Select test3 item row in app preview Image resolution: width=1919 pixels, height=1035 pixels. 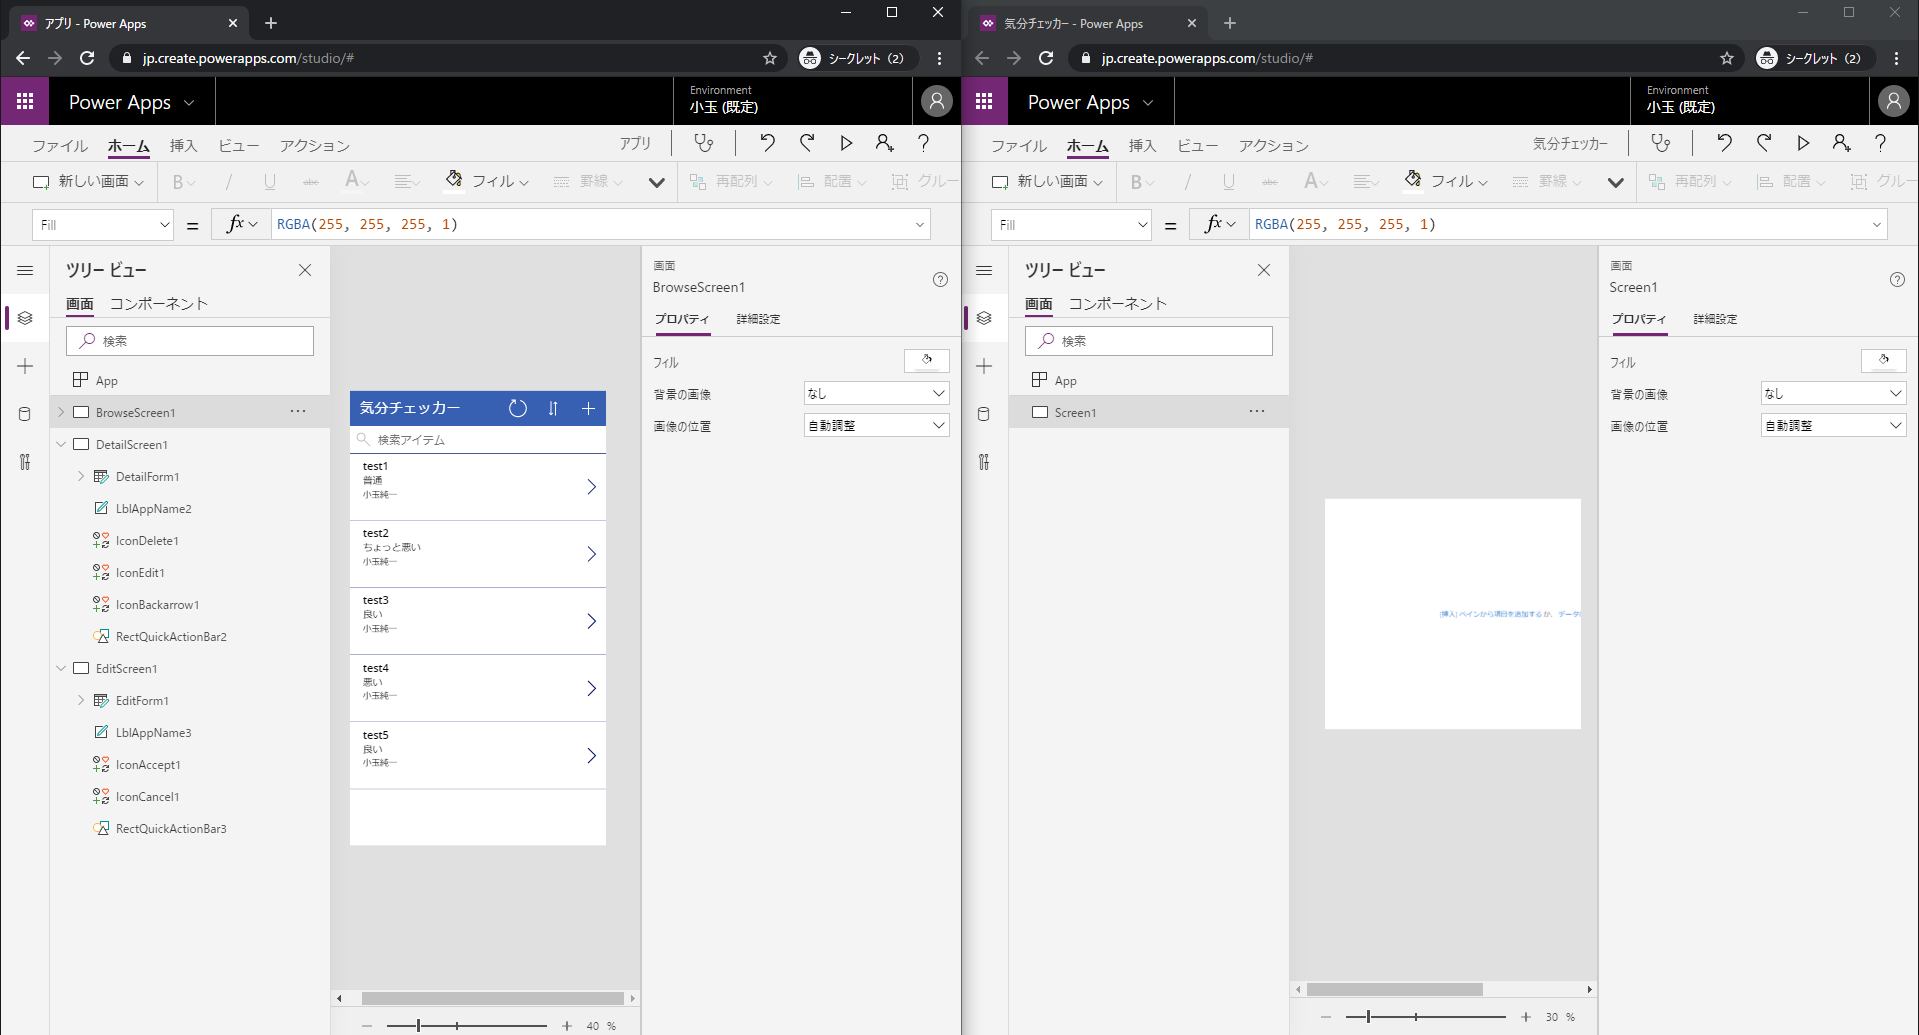(478, 621)
